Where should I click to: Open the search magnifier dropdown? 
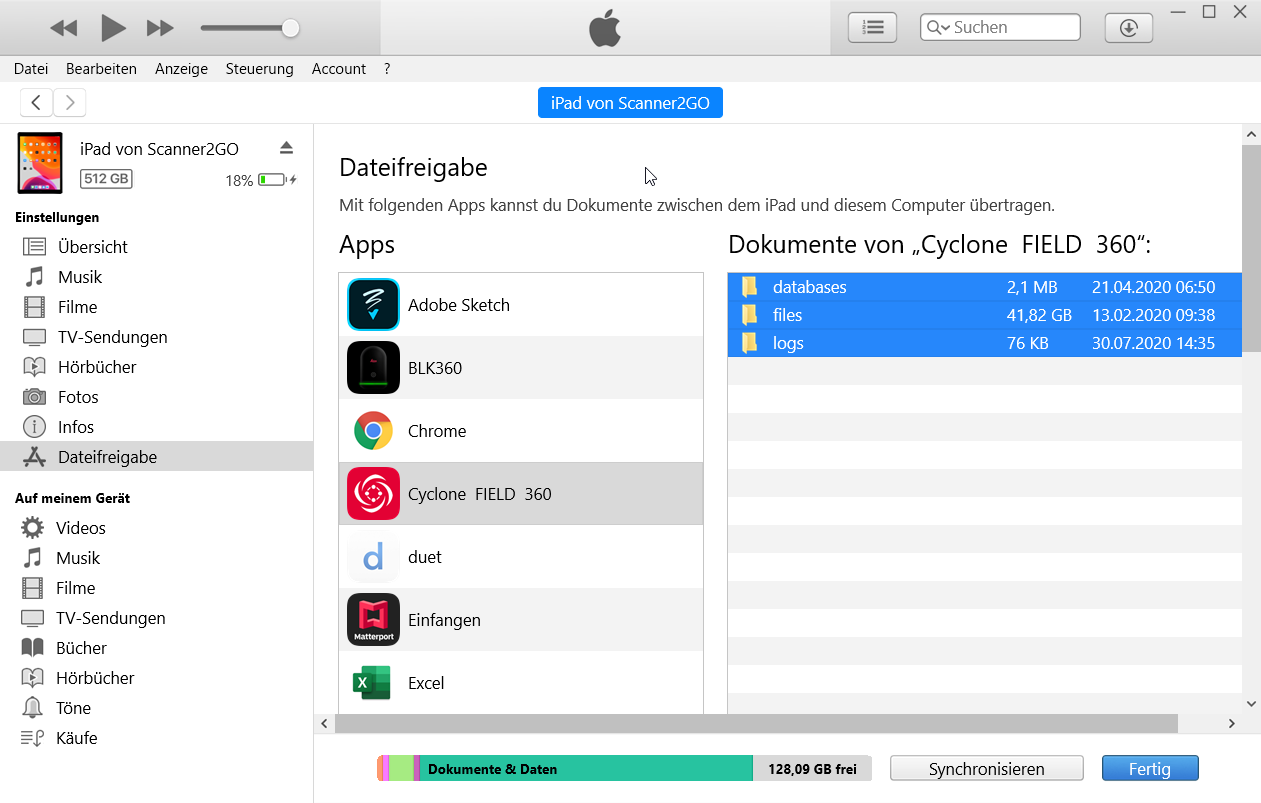click(x=939, y=28)
